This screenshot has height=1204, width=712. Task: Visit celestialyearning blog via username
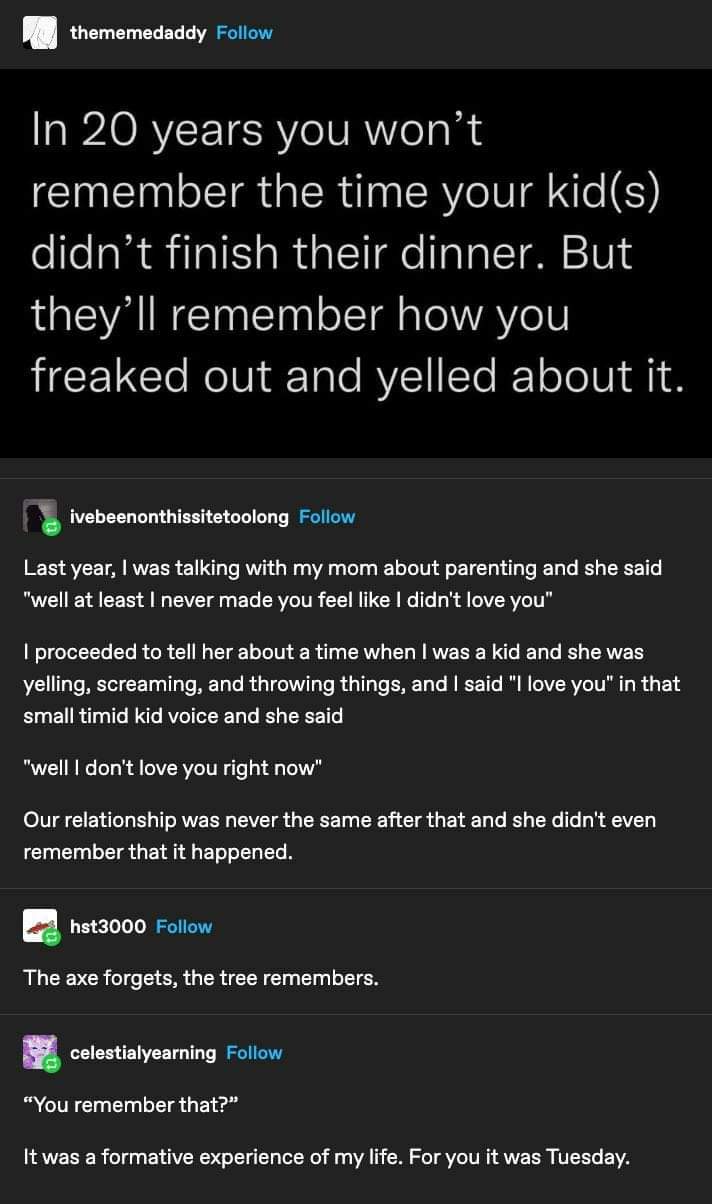tap(143, 1052)
